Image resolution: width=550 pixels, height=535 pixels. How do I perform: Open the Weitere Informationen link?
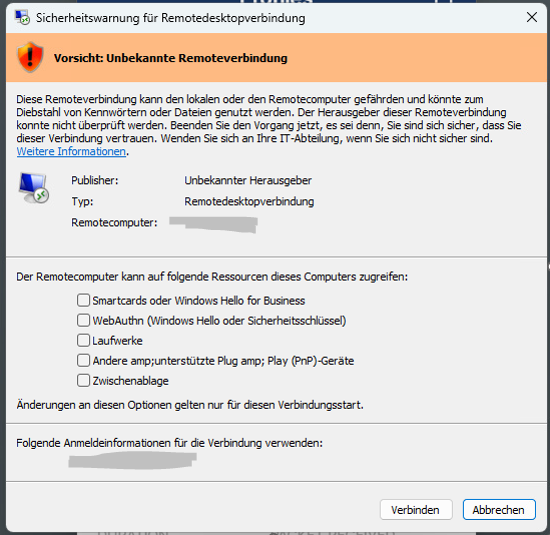point(71,151)
